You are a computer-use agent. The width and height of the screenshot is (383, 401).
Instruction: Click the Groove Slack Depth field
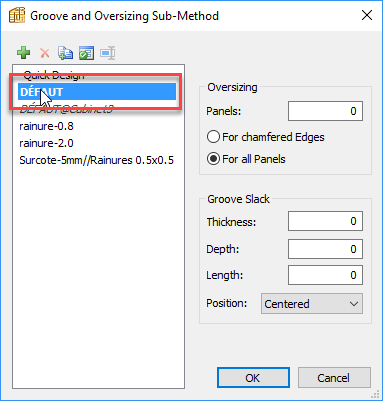click(325, 249)
